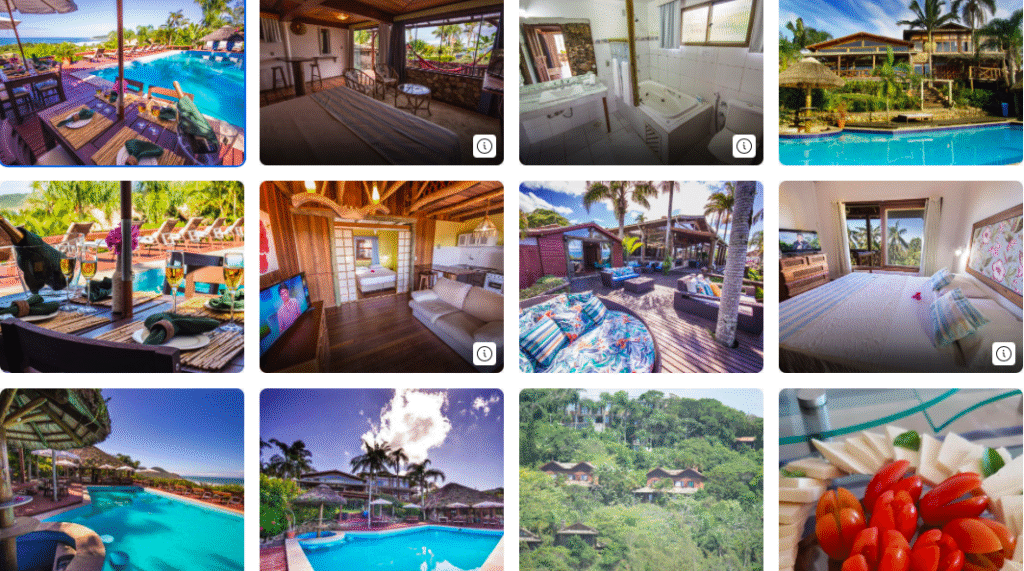Image resolution: width=1024 pixels, height=571 pixels.
Task: Click info icon on bathroom jacuzzi photo
Action: click(744, 146)
